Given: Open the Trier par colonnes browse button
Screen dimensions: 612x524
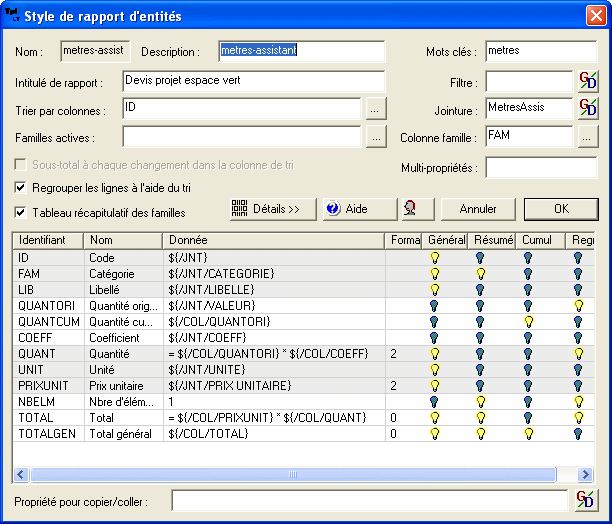Looking at the screenshot, I should click(374, 108).
